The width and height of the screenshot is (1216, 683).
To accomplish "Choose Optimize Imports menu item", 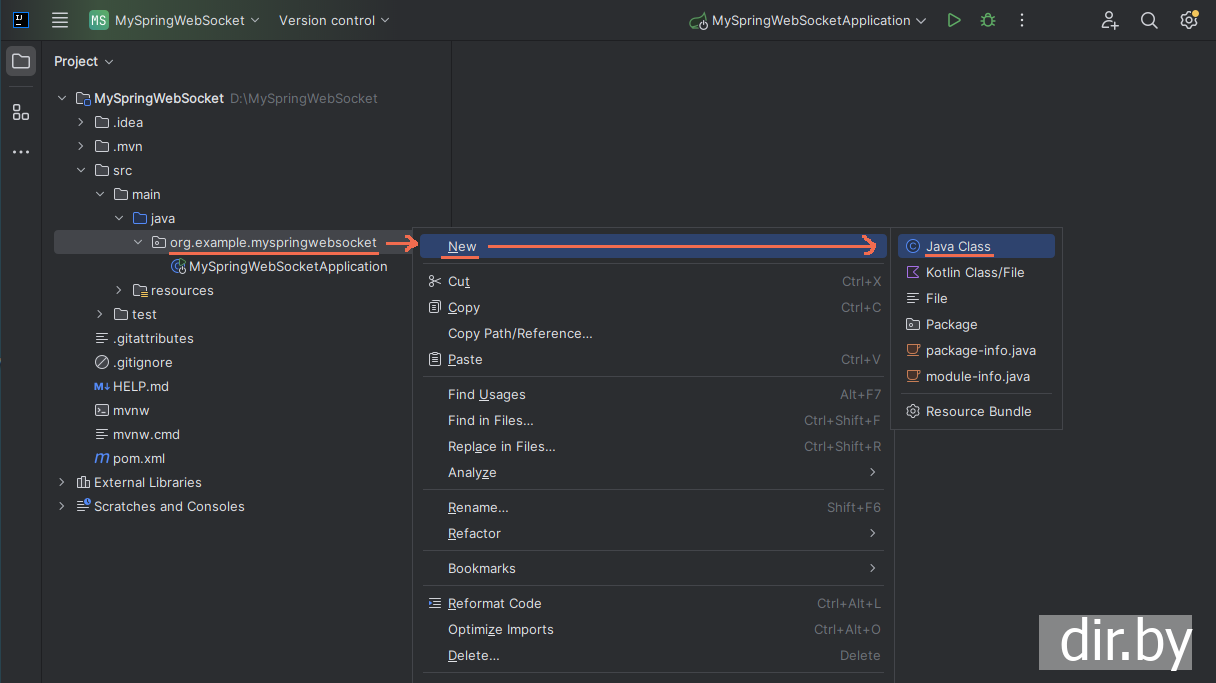I will [x=653, y=629].
